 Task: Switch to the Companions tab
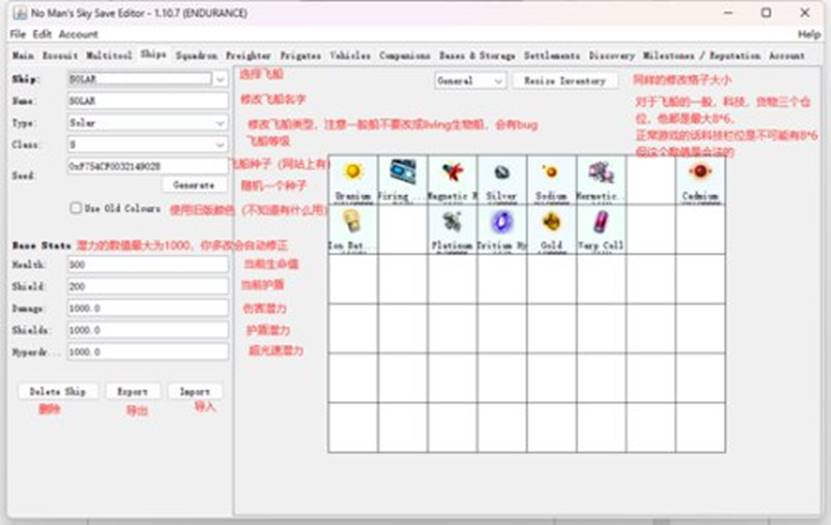pos(405,56)
